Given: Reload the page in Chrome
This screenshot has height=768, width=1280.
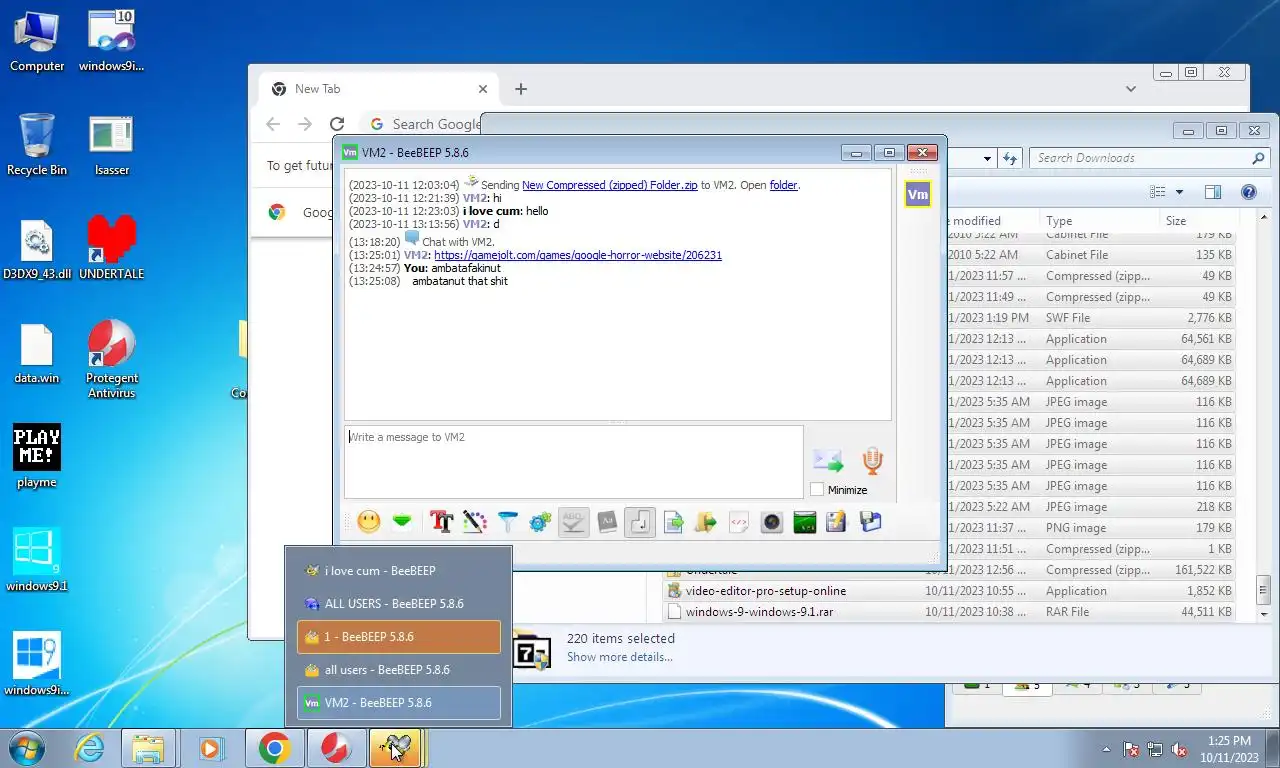Looking at the screenshot, I should pos(337,124).
